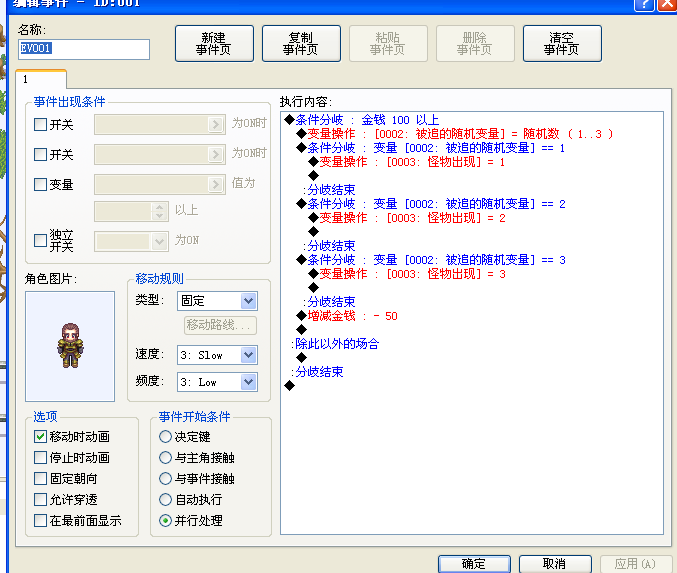
Task: Select the 条件分歧 变量 == 3 line
Action: [431, 260]
